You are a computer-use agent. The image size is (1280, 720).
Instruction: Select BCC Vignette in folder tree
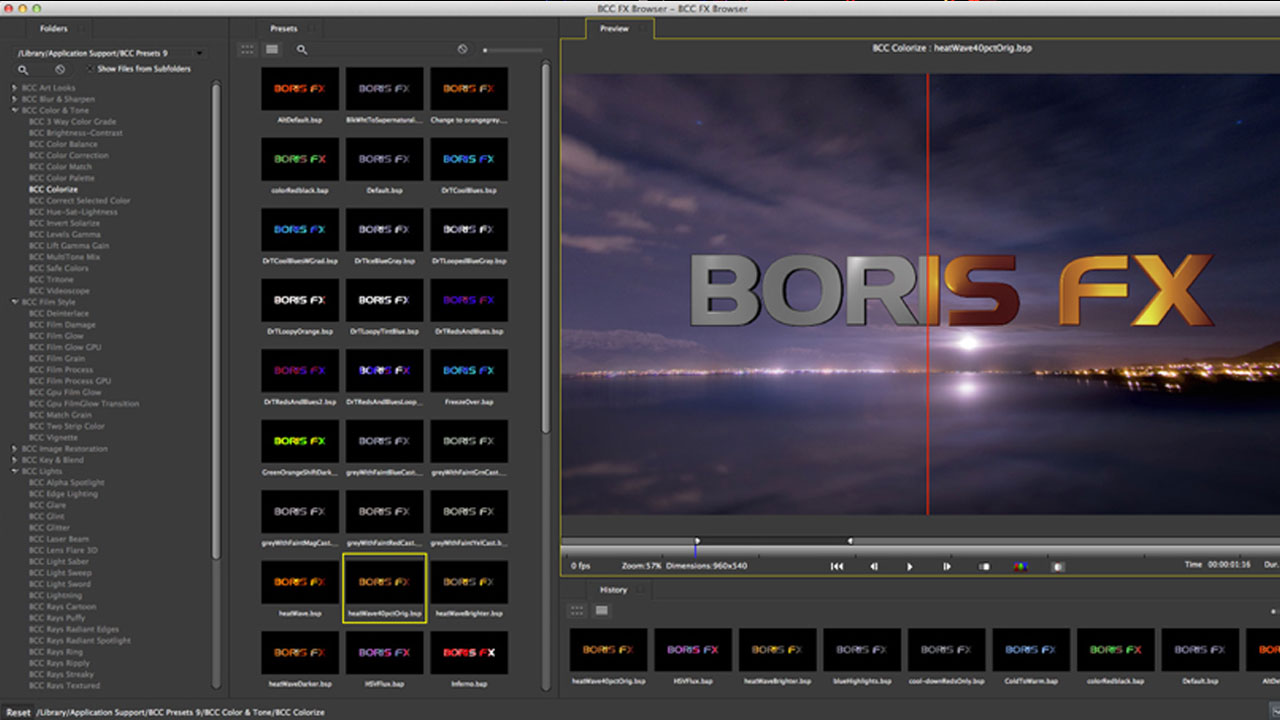(53, 437)
